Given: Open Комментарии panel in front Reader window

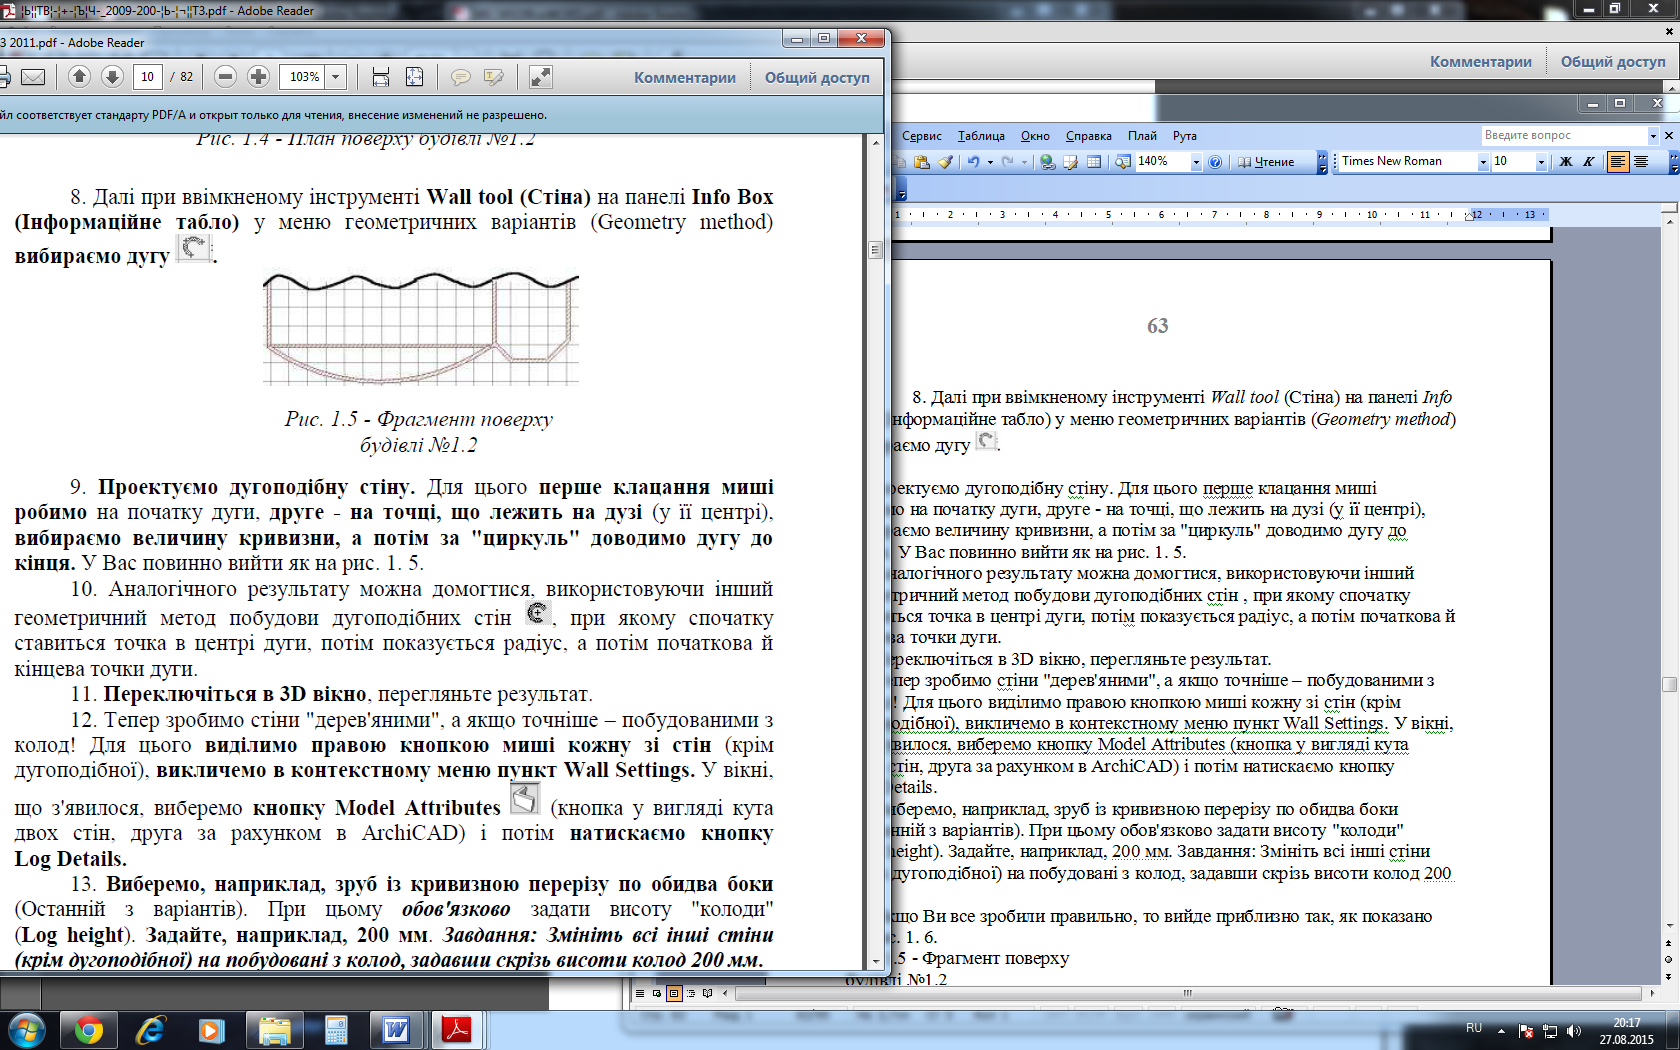Looking at the screenshot, I should (685, 78).
